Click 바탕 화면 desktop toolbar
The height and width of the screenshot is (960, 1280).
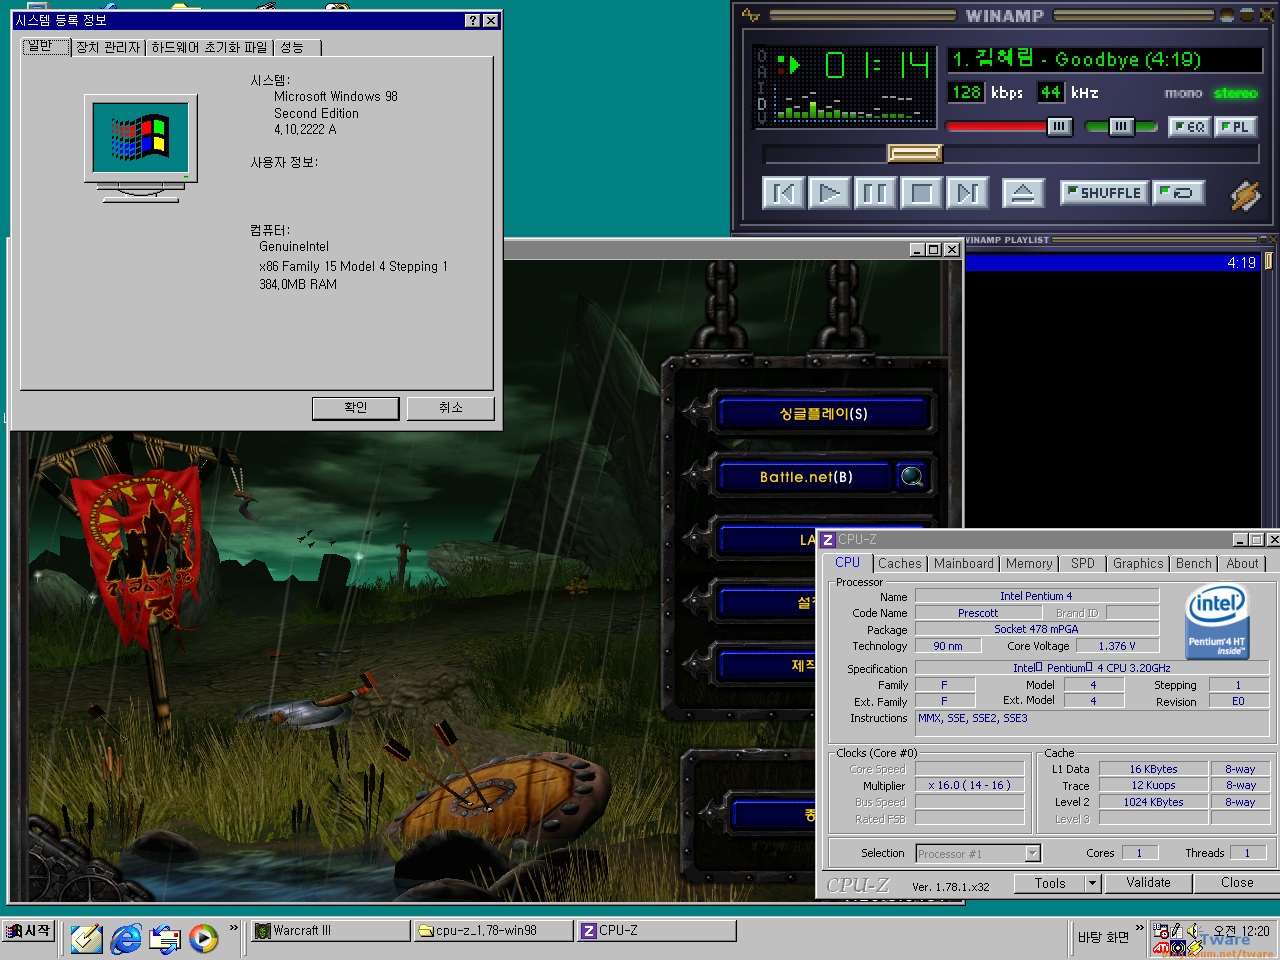[1103, 937]
